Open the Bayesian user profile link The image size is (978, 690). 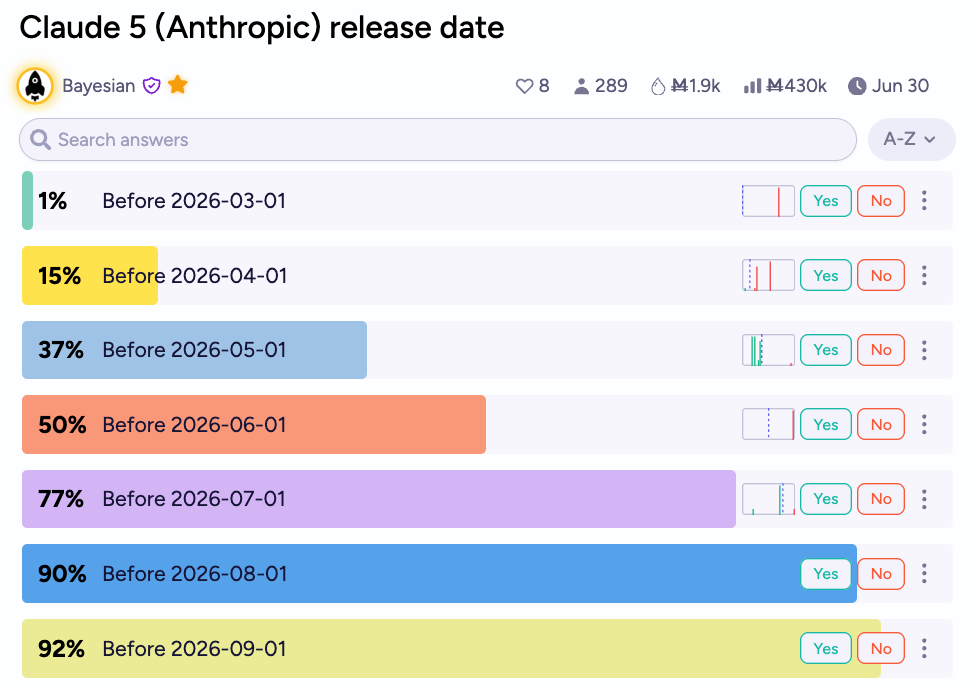point(99,85)
